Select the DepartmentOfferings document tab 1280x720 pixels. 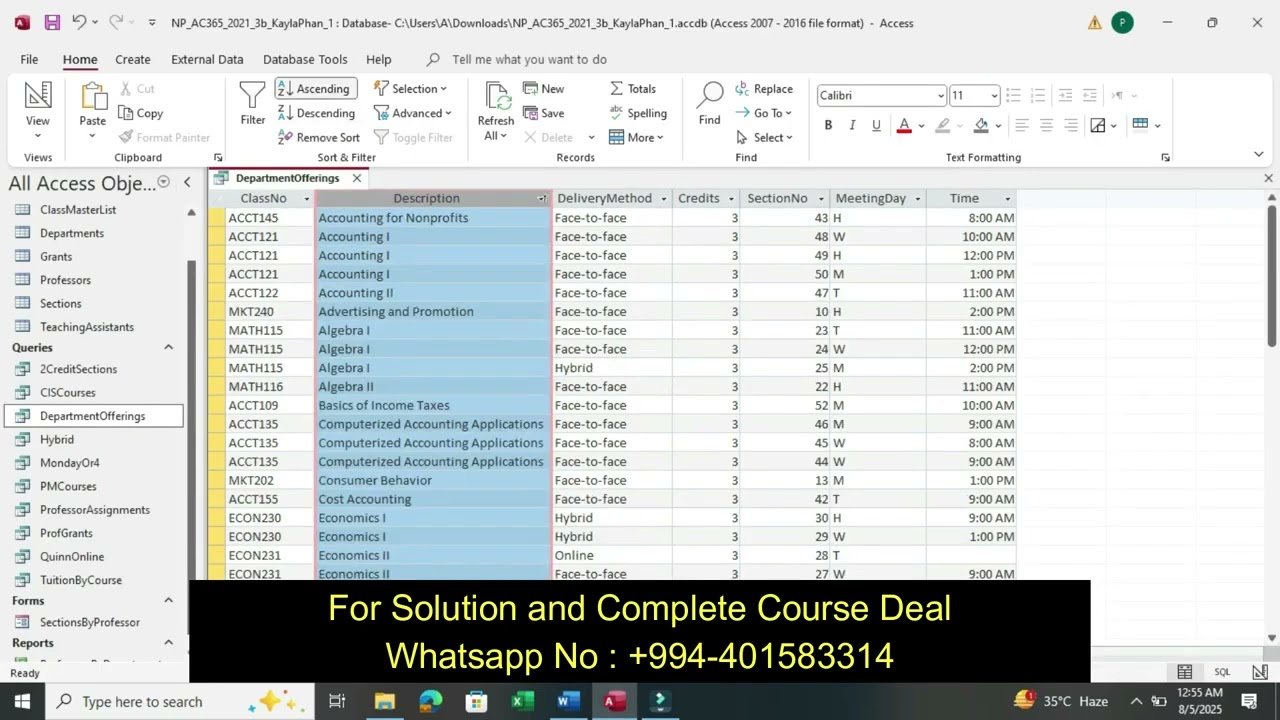[287, 178]
